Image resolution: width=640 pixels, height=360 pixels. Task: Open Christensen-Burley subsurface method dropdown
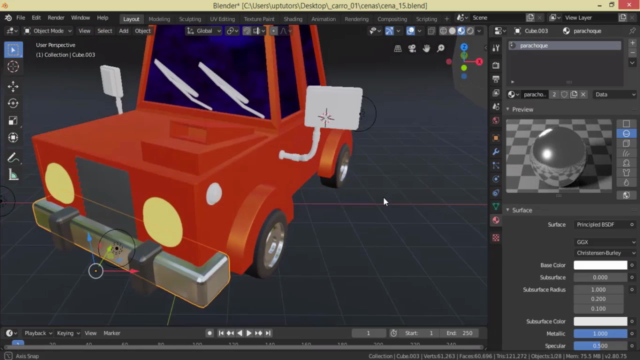[x=605, y=253]
